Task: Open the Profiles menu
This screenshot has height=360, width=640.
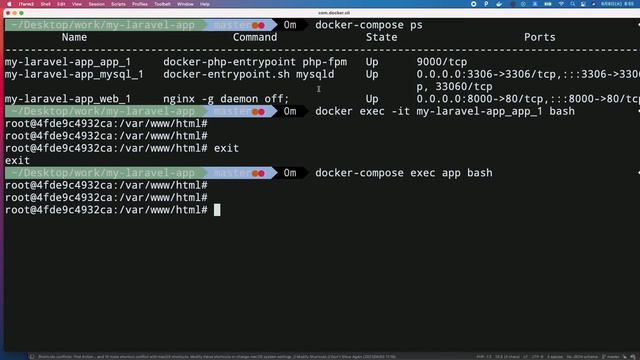Action: coord(140,4)
